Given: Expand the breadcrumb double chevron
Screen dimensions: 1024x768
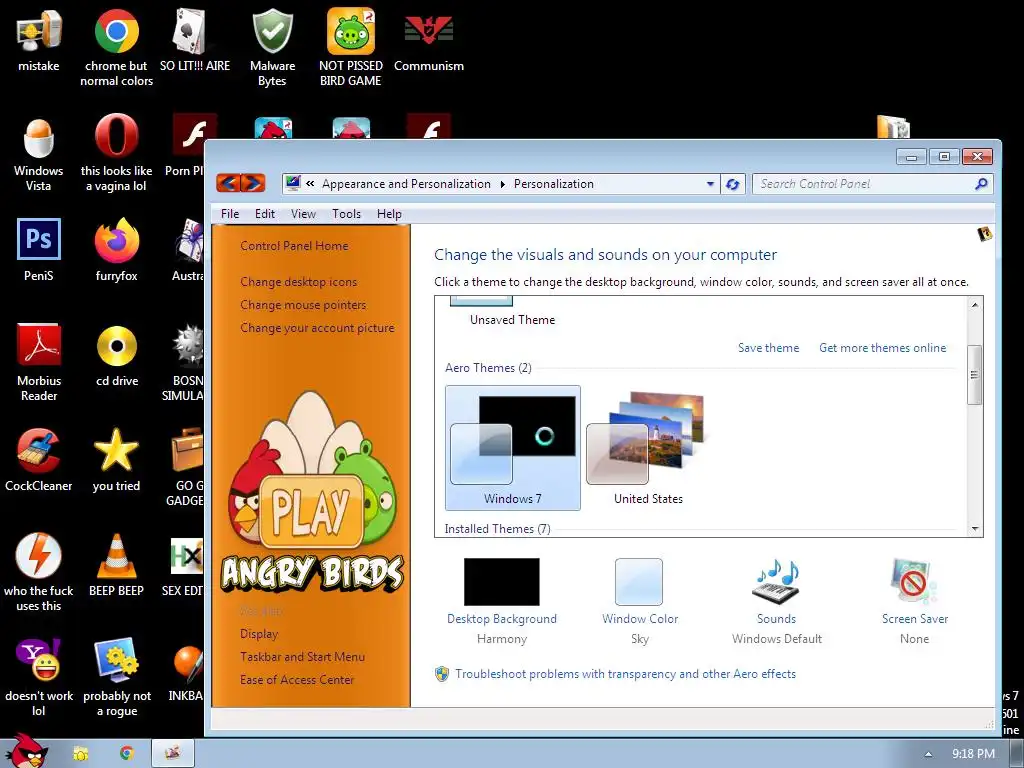Looking at the screenshot, I should (310, 184).
